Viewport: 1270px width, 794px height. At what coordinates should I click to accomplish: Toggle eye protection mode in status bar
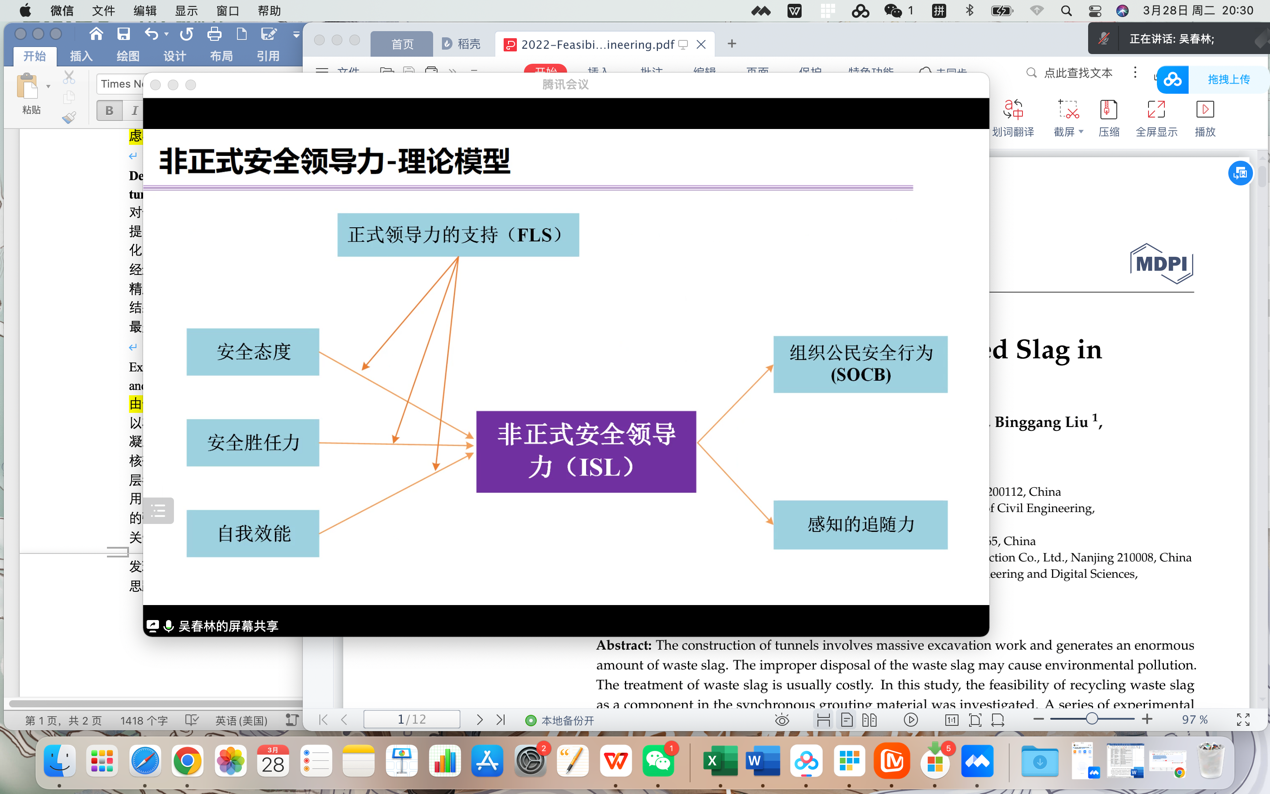(782, 720)
